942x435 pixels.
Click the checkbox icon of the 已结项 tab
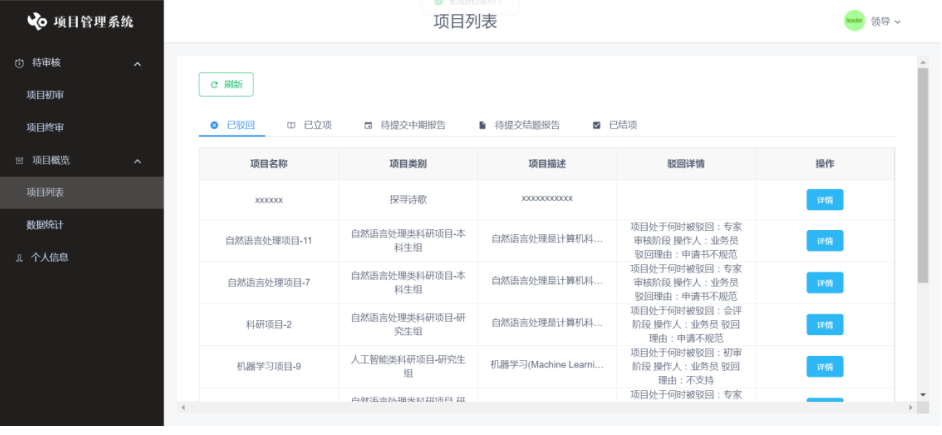[x=597, y=125]
